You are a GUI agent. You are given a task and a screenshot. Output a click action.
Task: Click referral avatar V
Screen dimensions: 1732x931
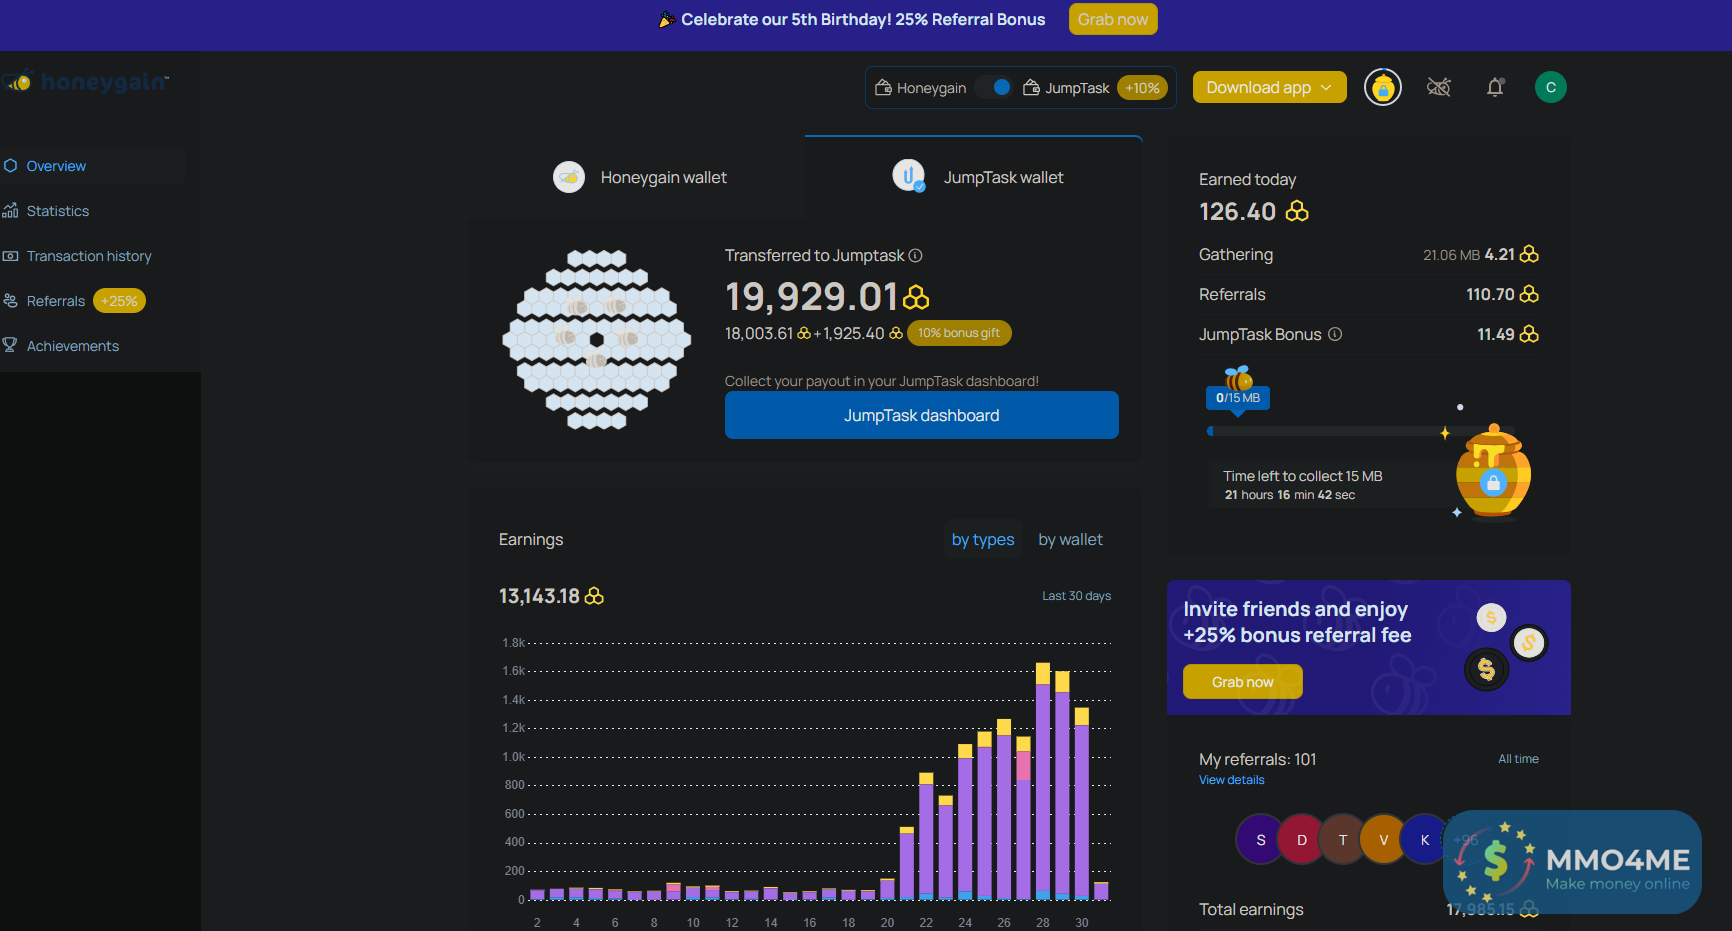[x=1384, y=840]
